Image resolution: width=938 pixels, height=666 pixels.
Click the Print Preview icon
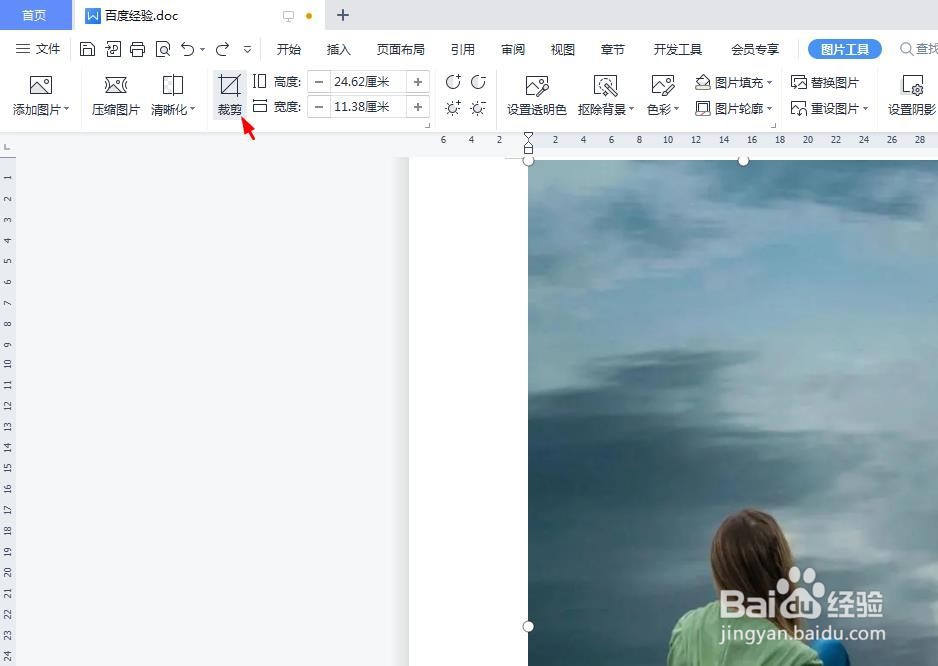click(x=163, y=49)
